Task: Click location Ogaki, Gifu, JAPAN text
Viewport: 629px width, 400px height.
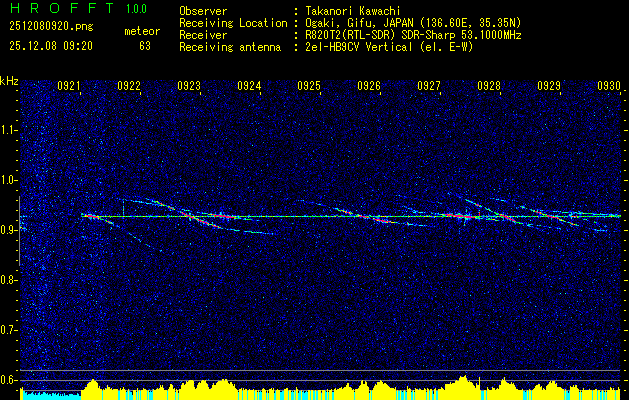Action: 411,23
